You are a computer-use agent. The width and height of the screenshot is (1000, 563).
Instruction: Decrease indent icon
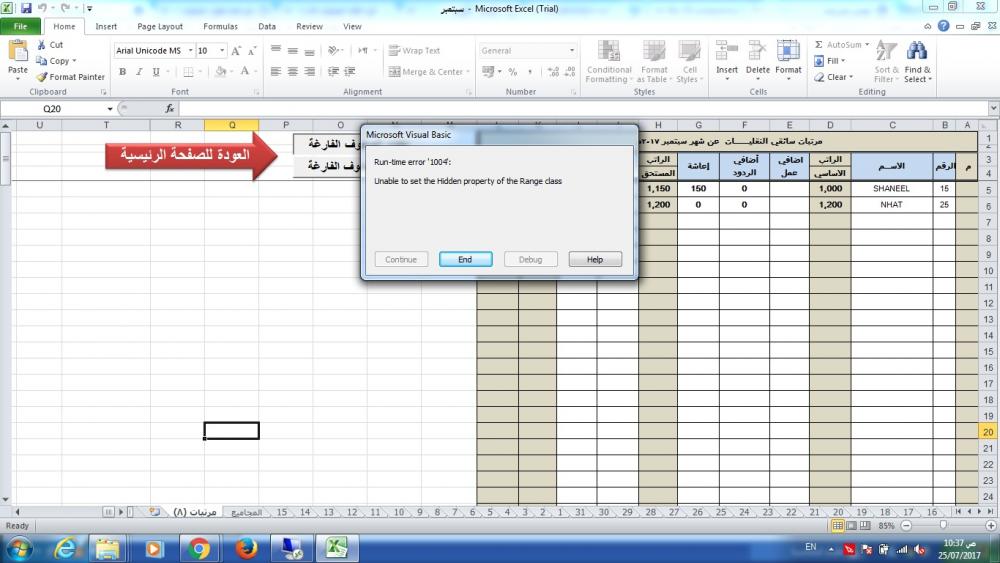click(x=333, y=71)
